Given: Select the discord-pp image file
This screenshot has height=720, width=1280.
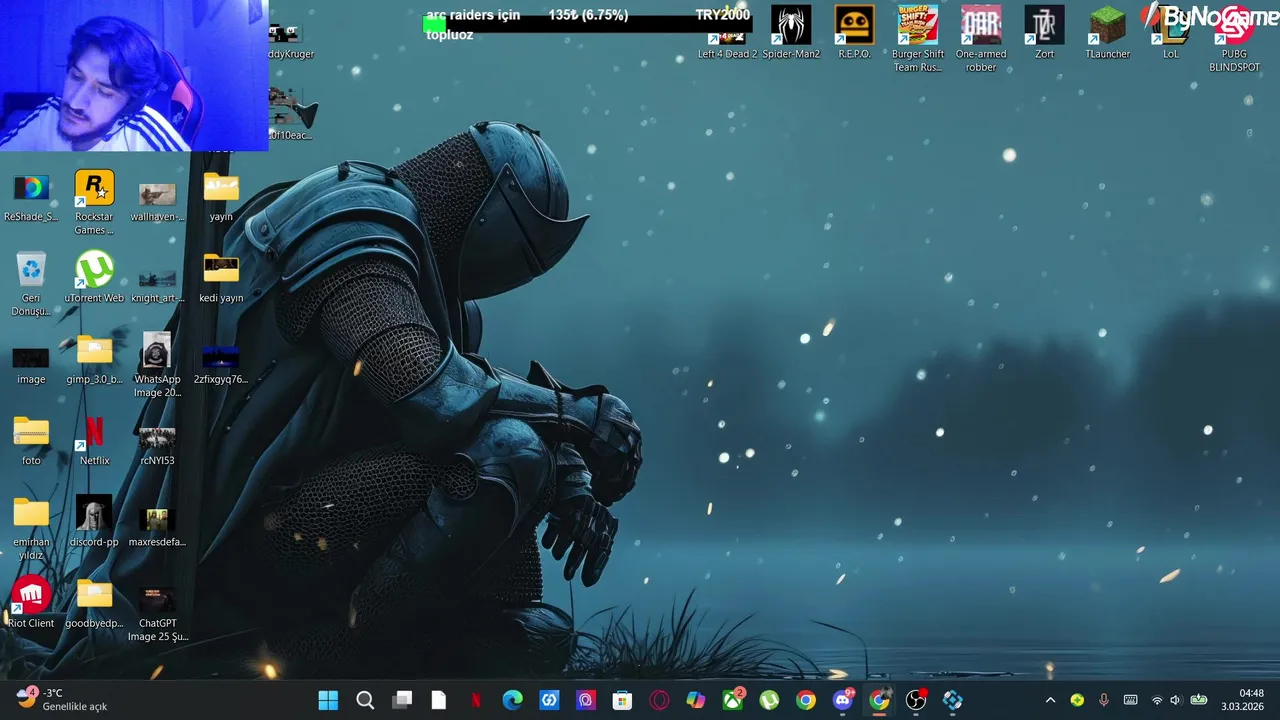Looking at the screenshot, I should click(x=94, y=522).
